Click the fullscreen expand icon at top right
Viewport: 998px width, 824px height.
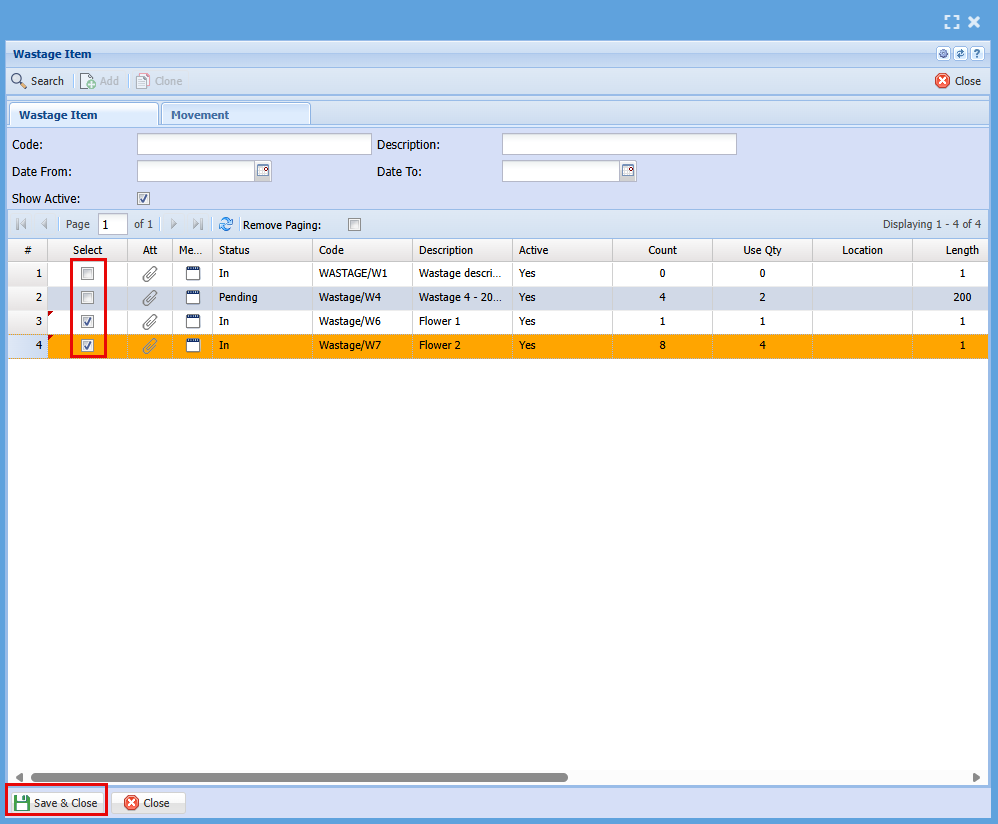tap(951, 22)
